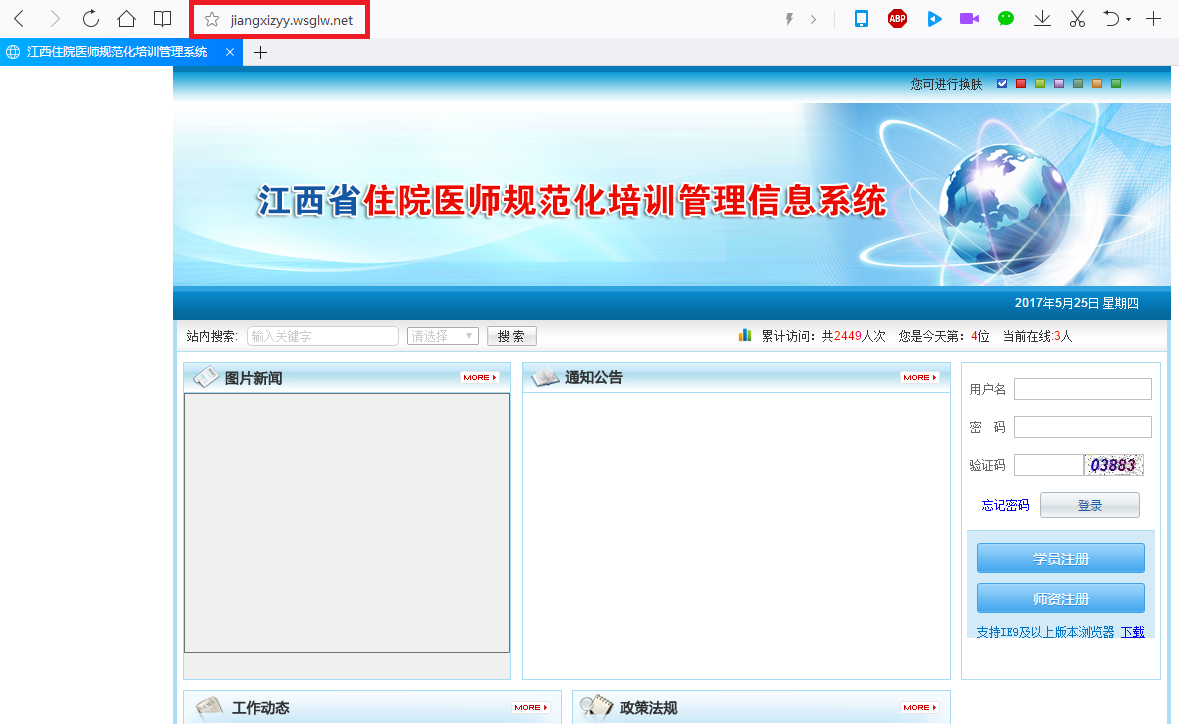Switch to the red skin theme
The image size is (1179, 724).
coord(1021,84)
